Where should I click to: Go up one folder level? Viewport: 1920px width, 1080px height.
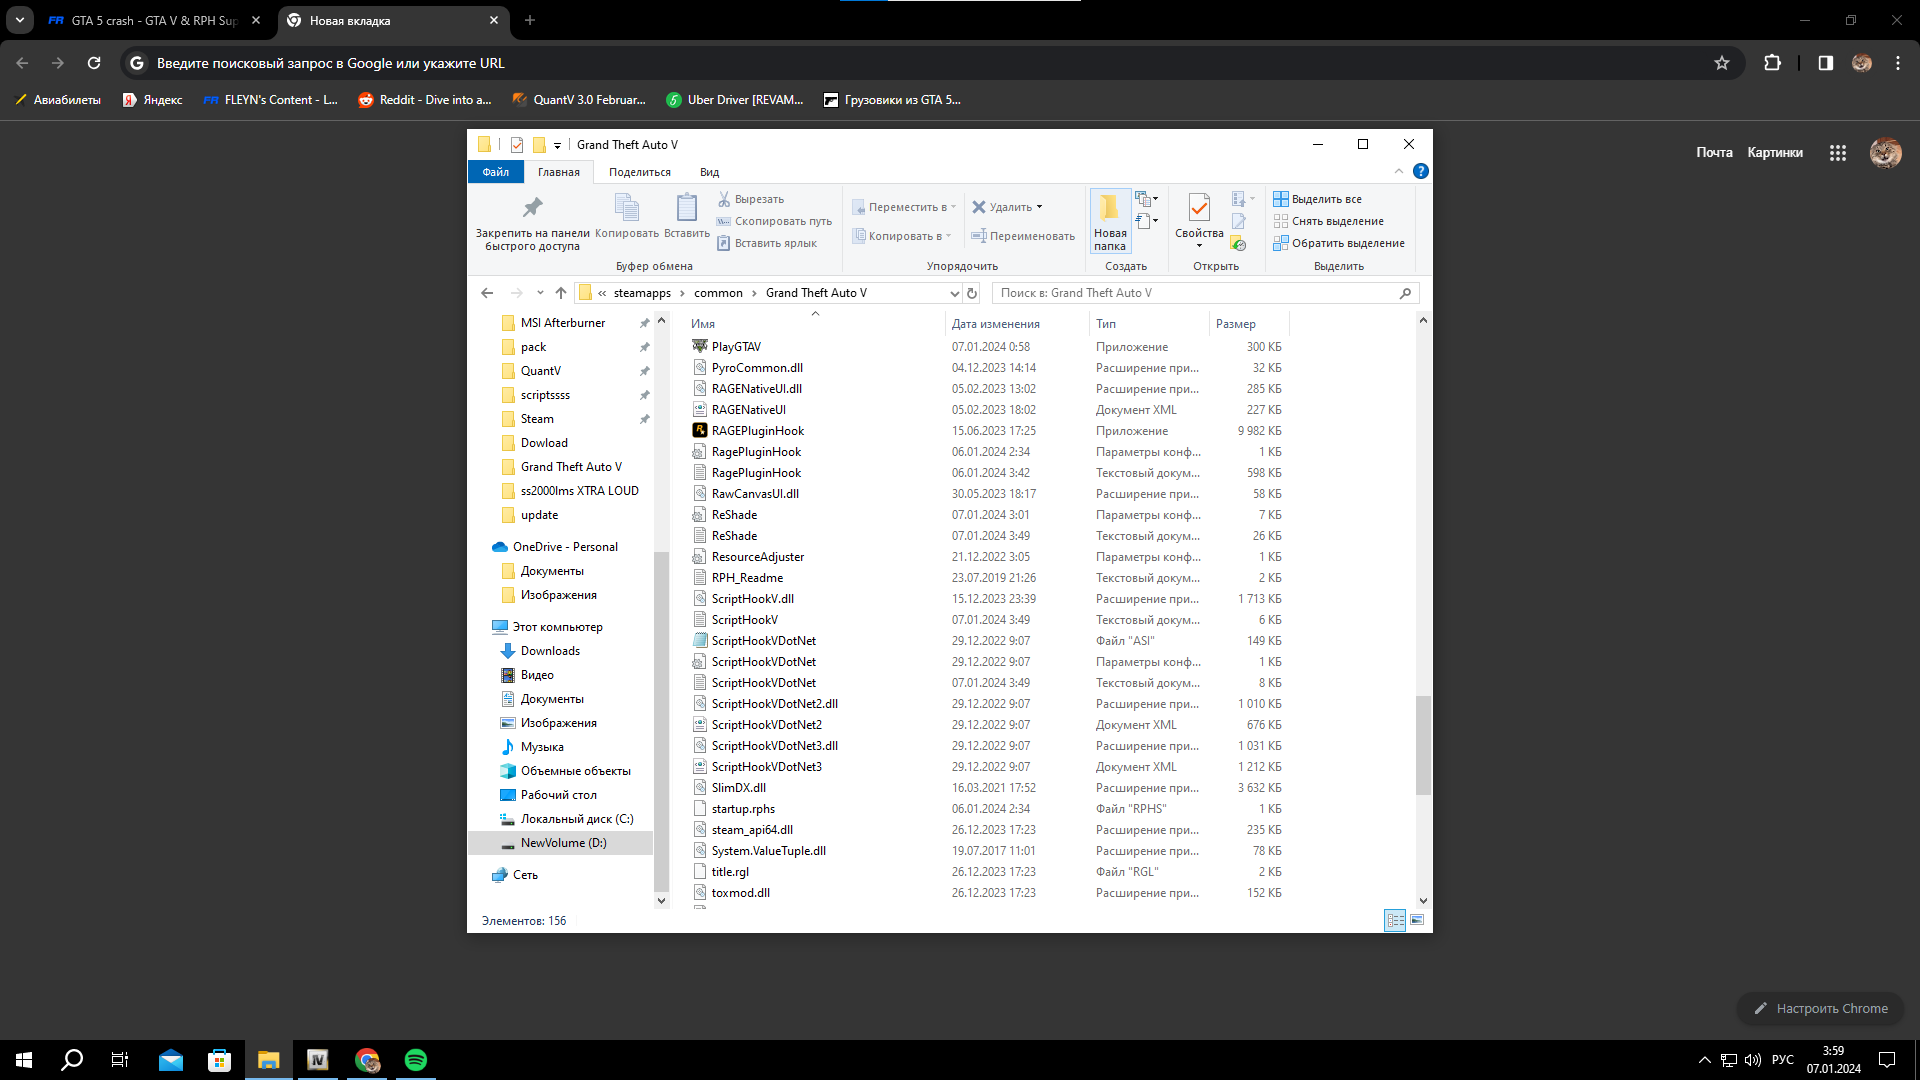560,293
